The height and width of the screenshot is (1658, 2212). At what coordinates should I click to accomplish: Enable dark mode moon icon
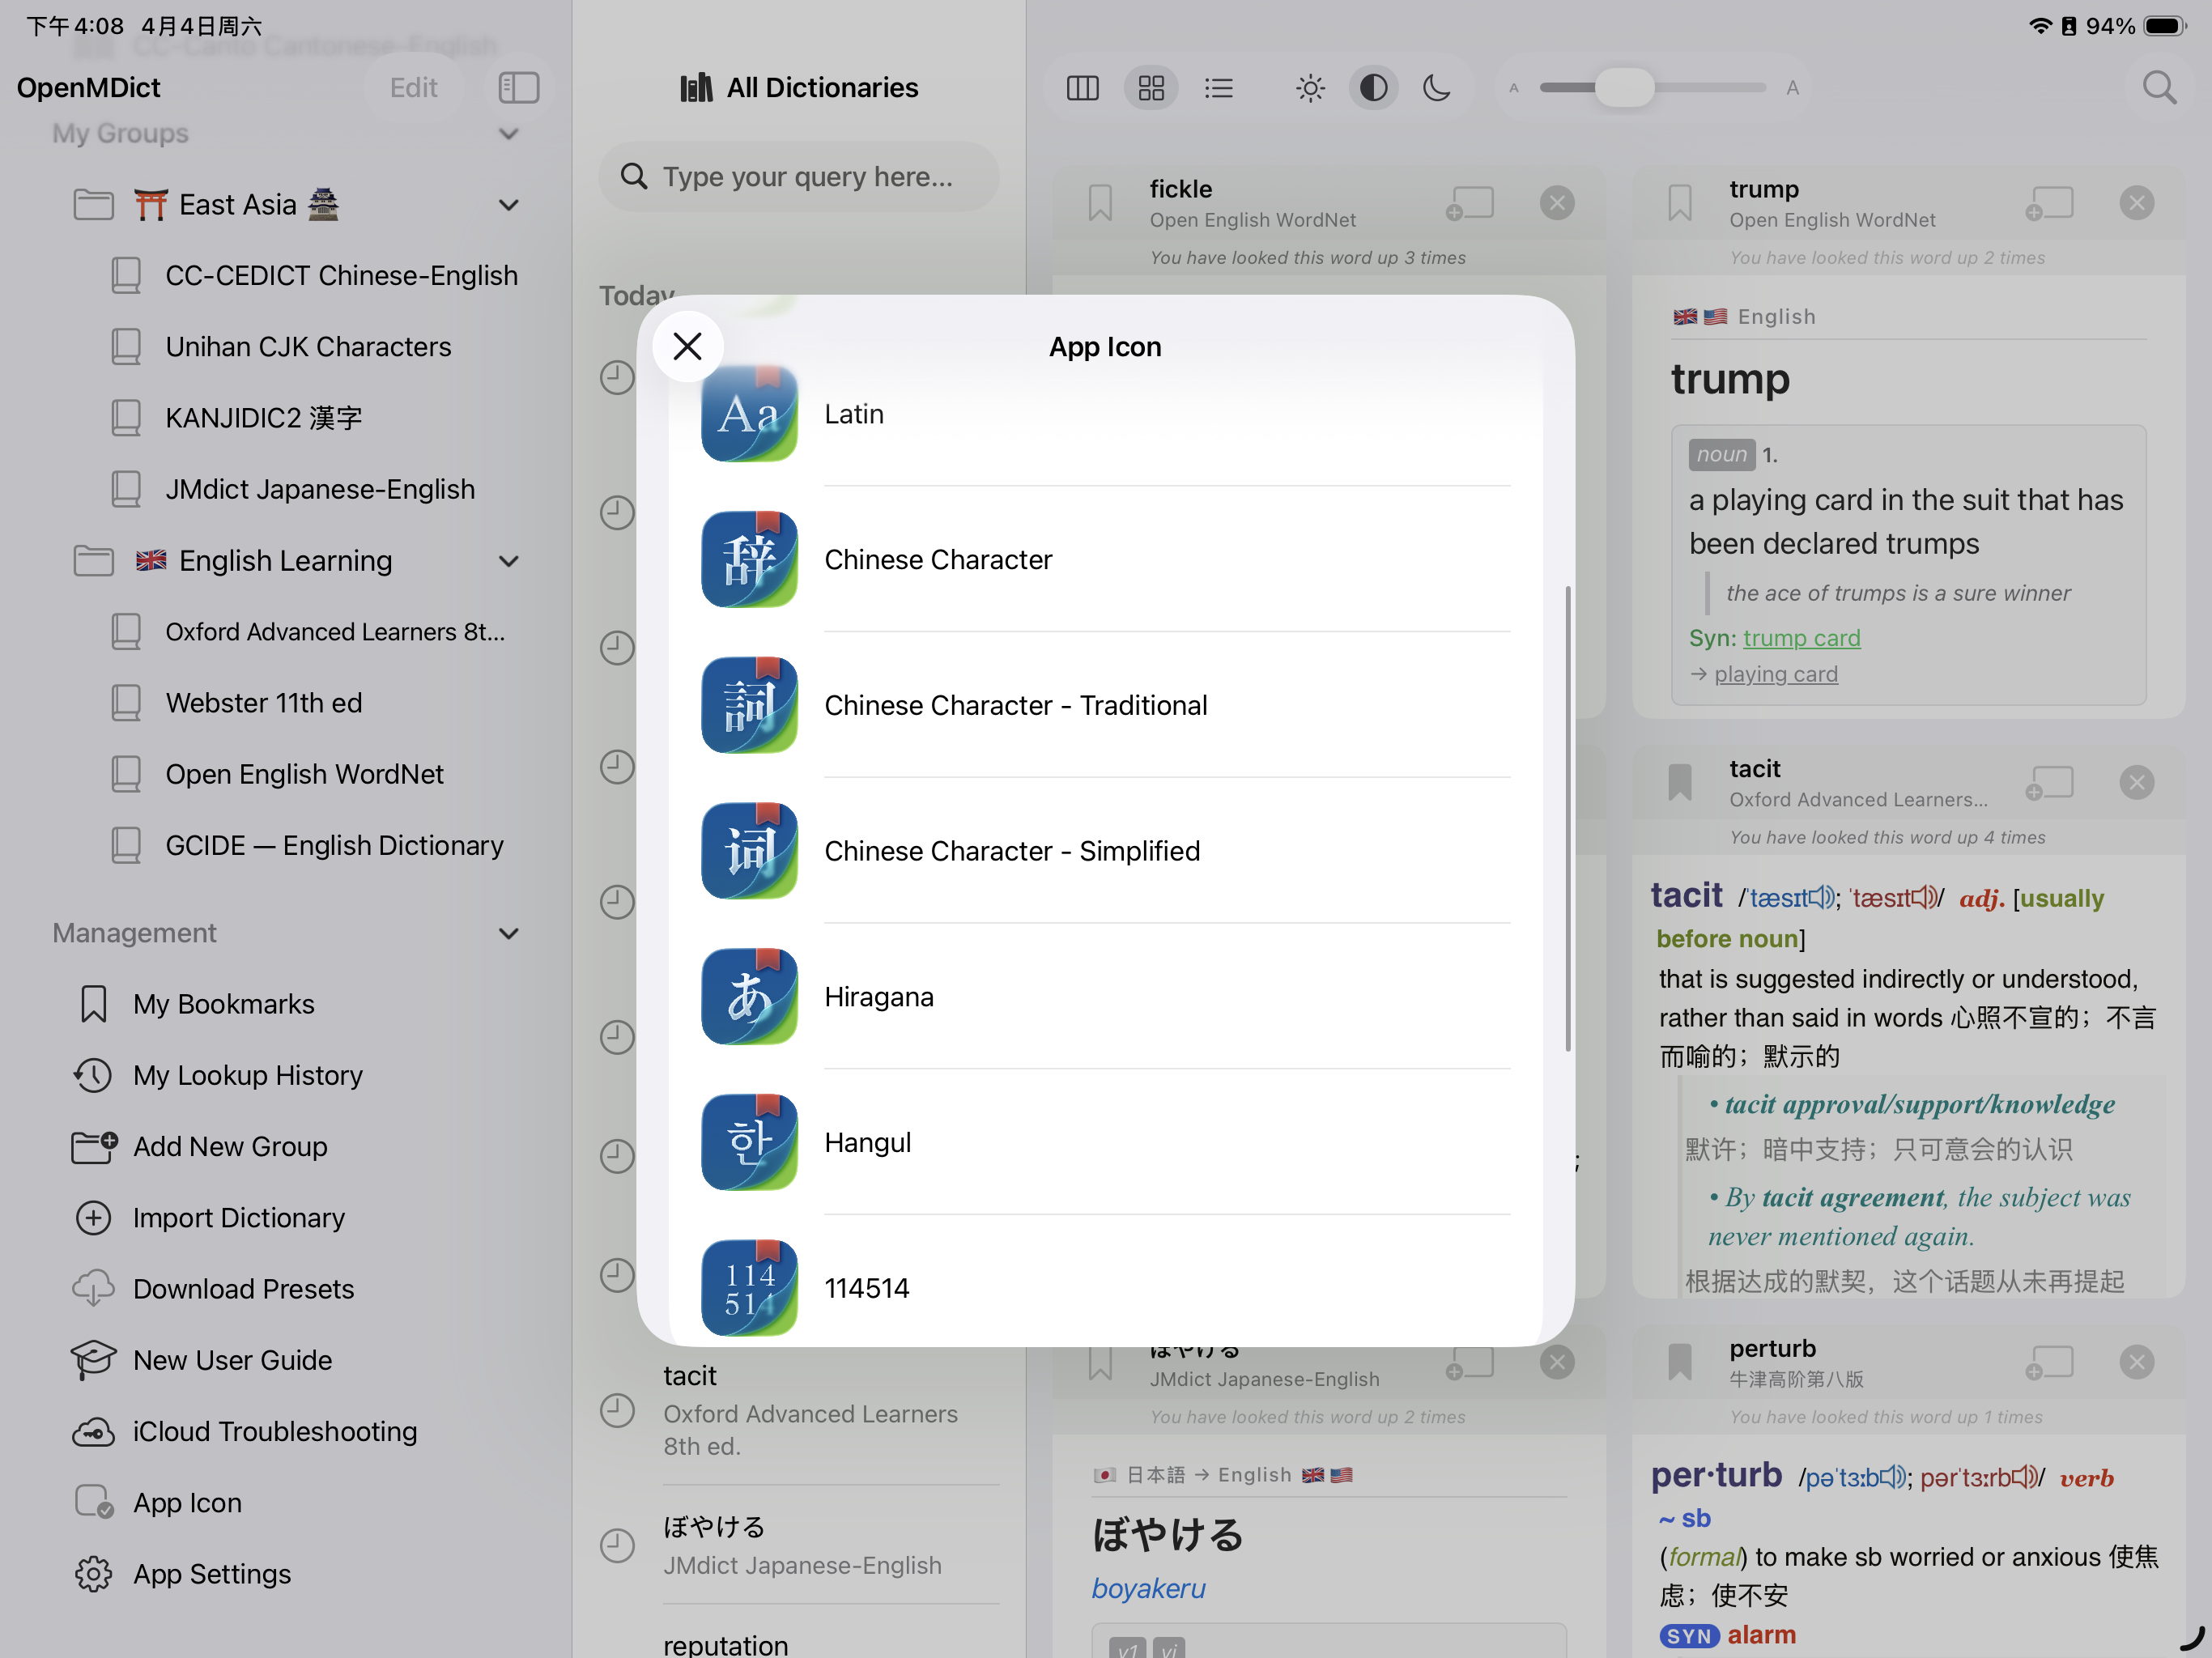click(x=1436, y=88)
